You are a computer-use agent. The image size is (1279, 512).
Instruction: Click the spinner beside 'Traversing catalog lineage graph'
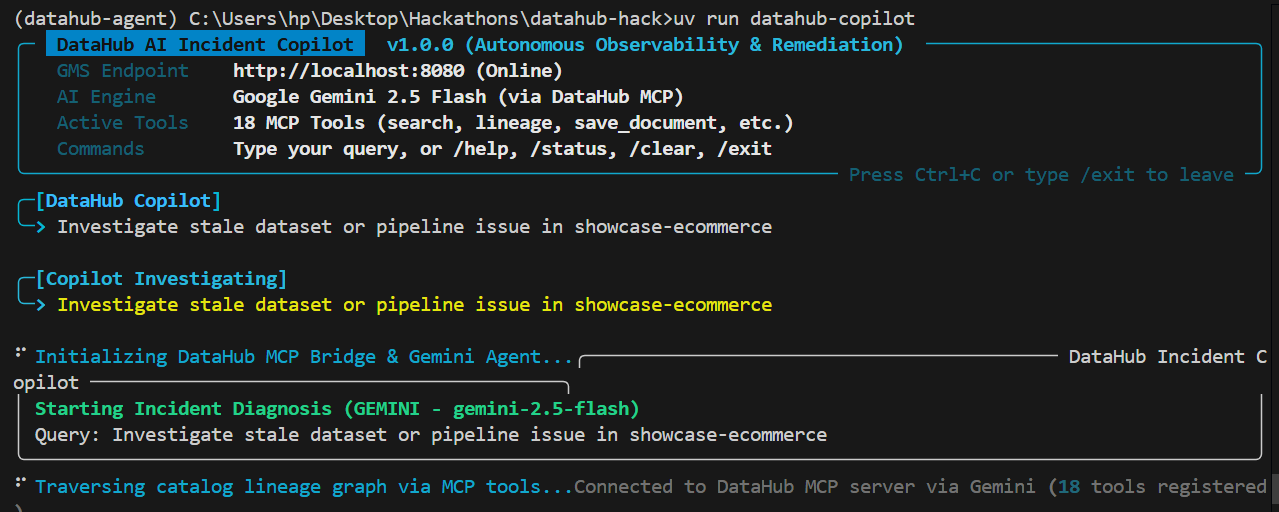click(20, 484)
